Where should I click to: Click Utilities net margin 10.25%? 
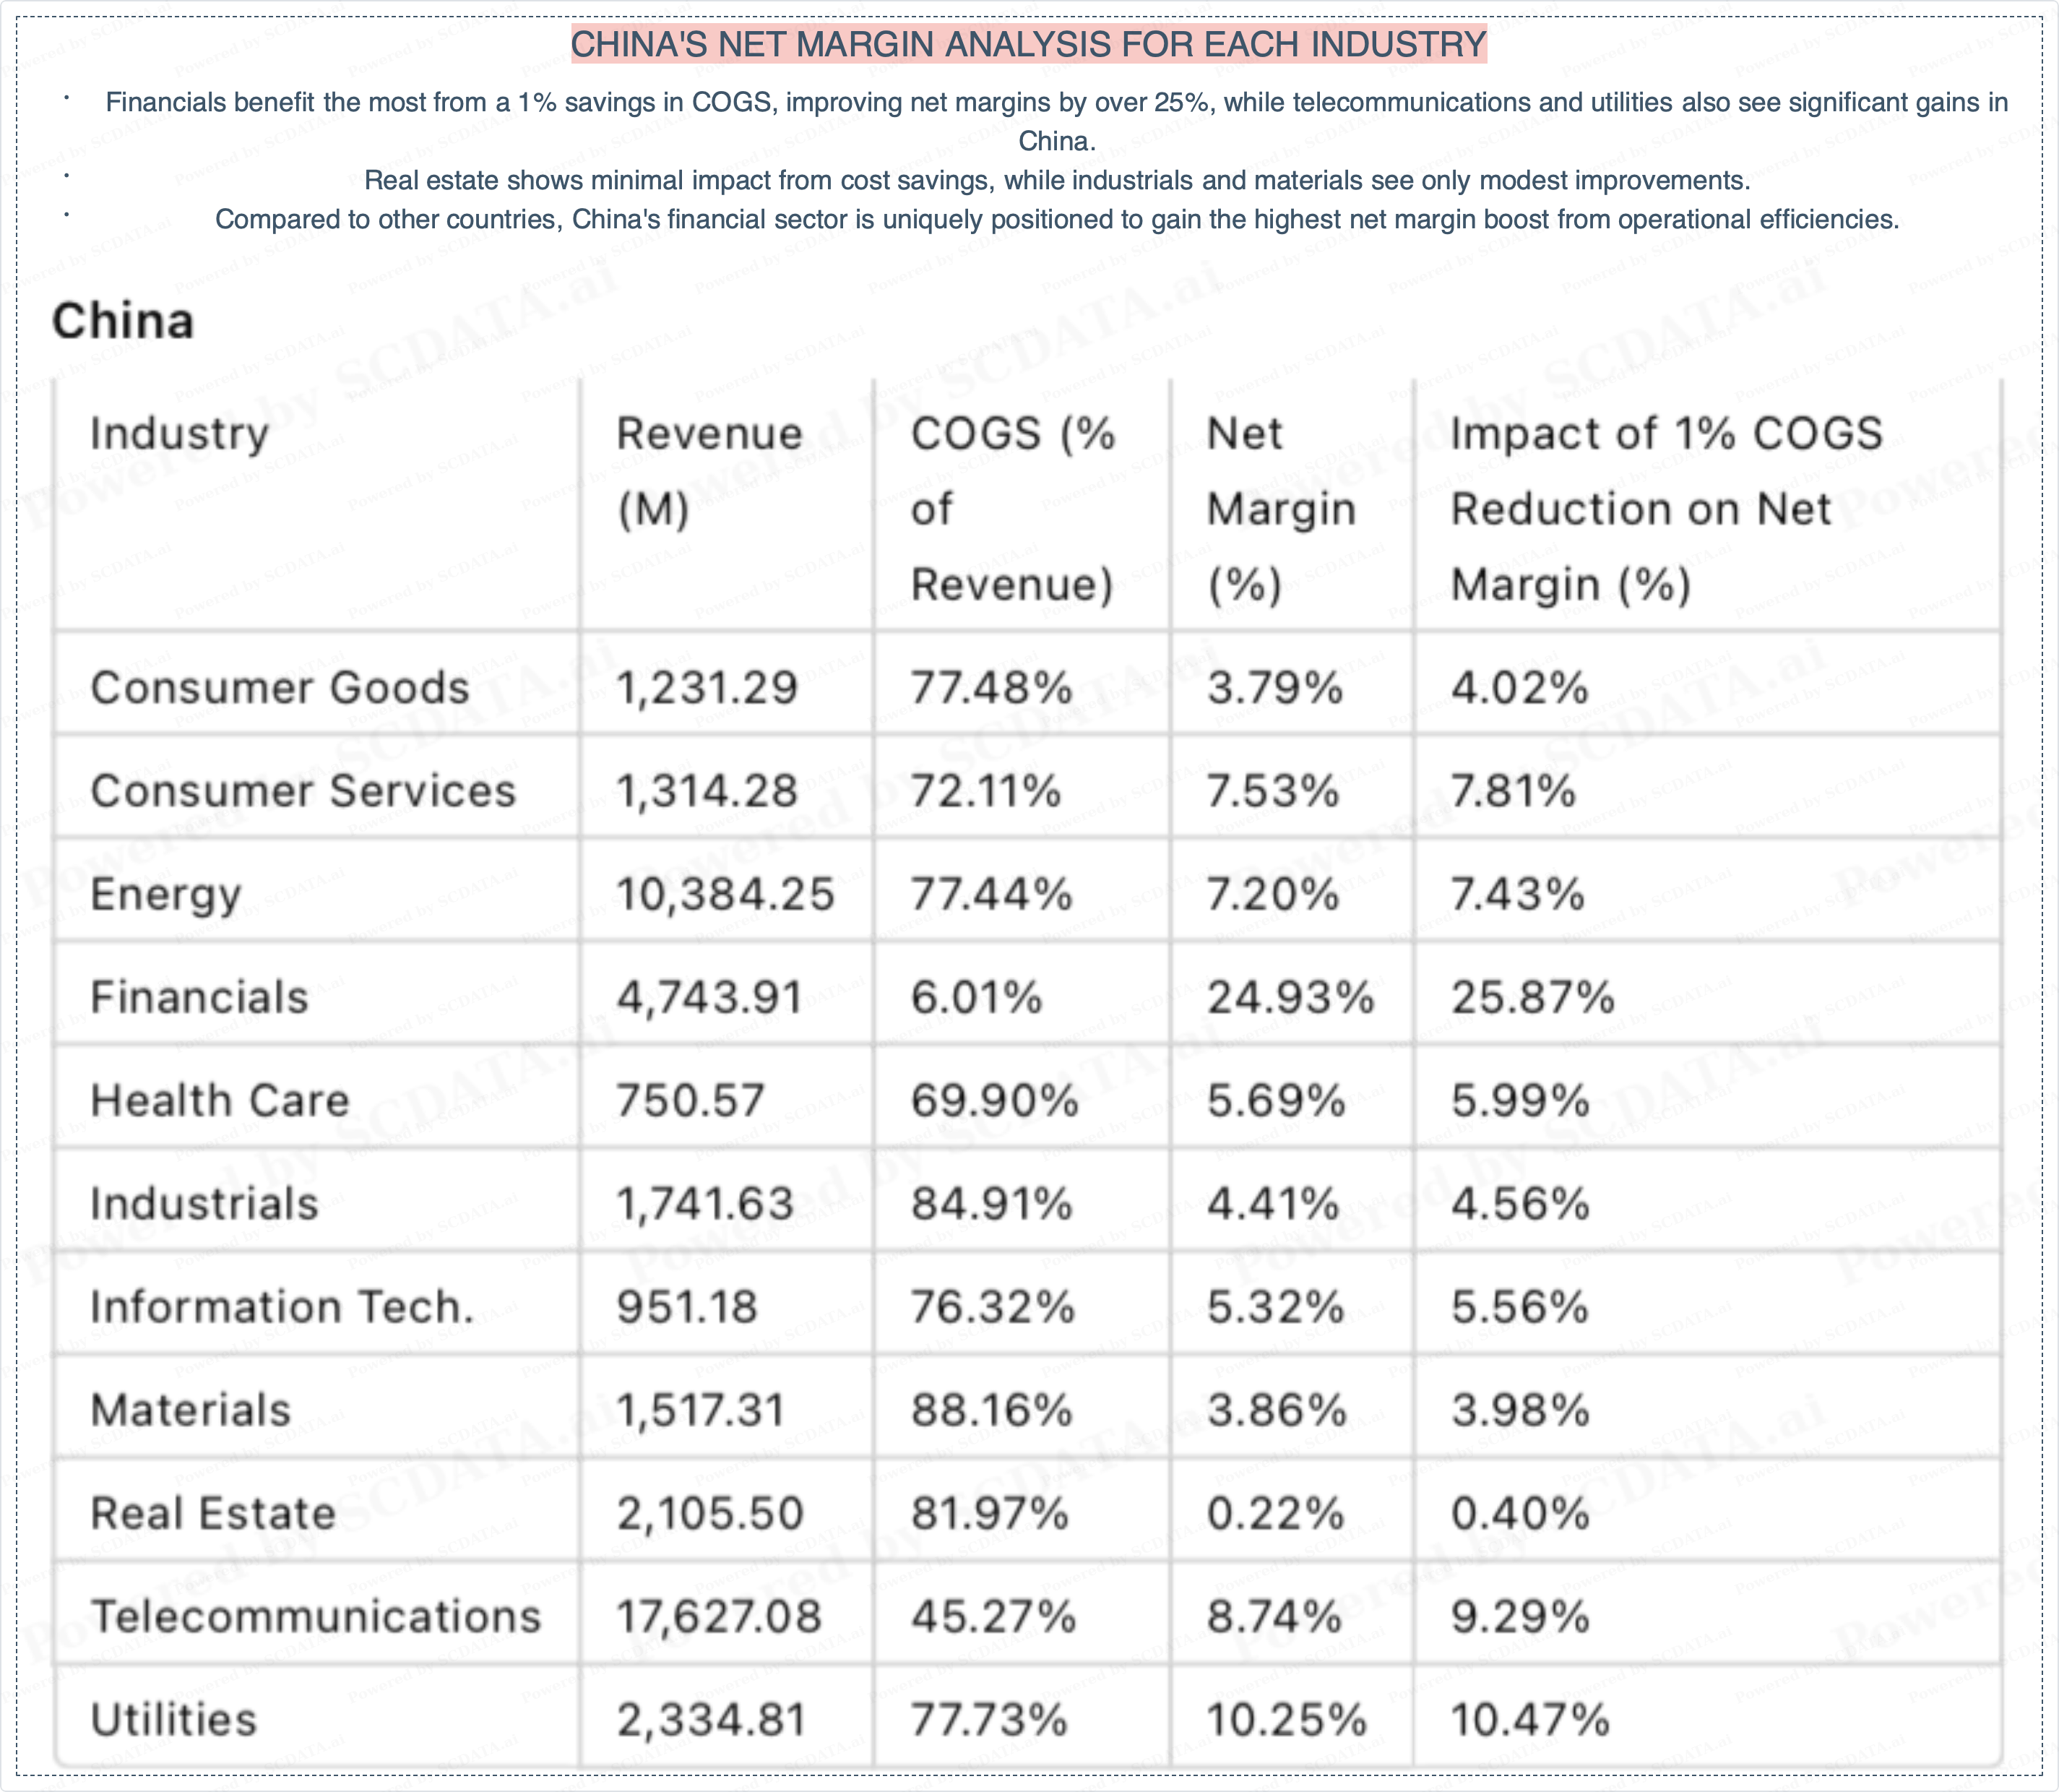[1286, 1720]
